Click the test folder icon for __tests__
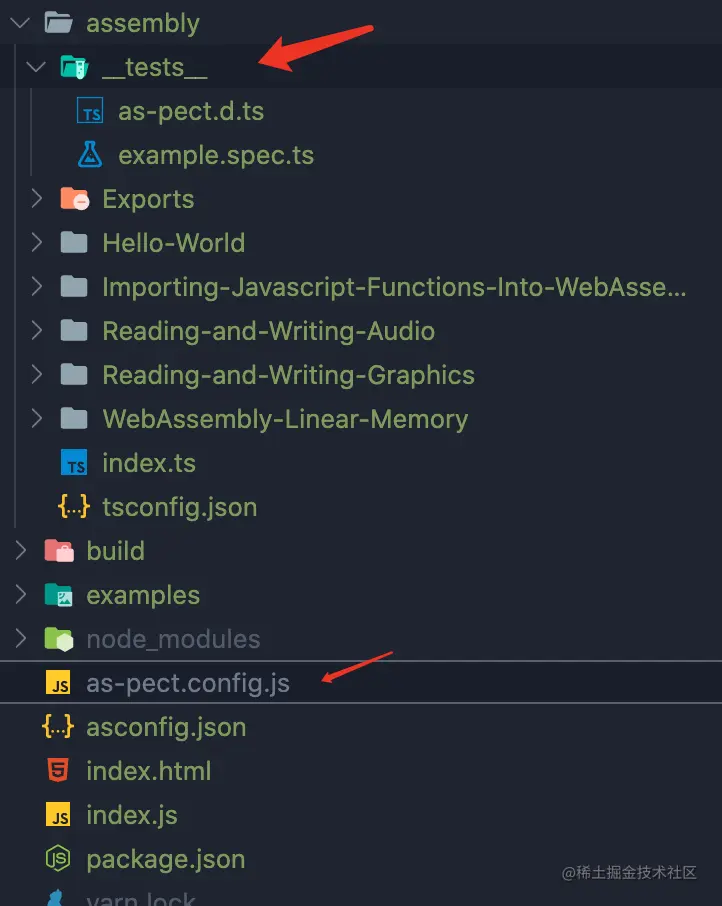 tap(74, 67)
